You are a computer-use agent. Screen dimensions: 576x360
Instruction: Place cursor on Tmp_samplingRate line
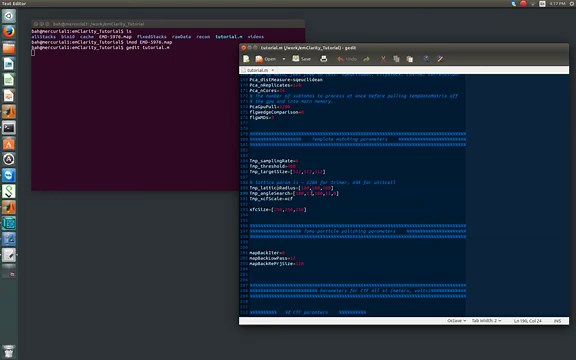(274, 161)
